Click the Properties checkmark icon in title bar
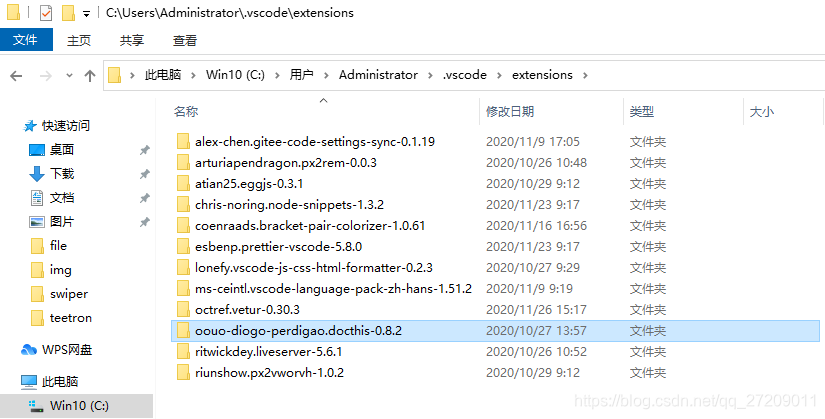Image resolution: width=825 pixels, height=419 pixels. tap(46, 13)
